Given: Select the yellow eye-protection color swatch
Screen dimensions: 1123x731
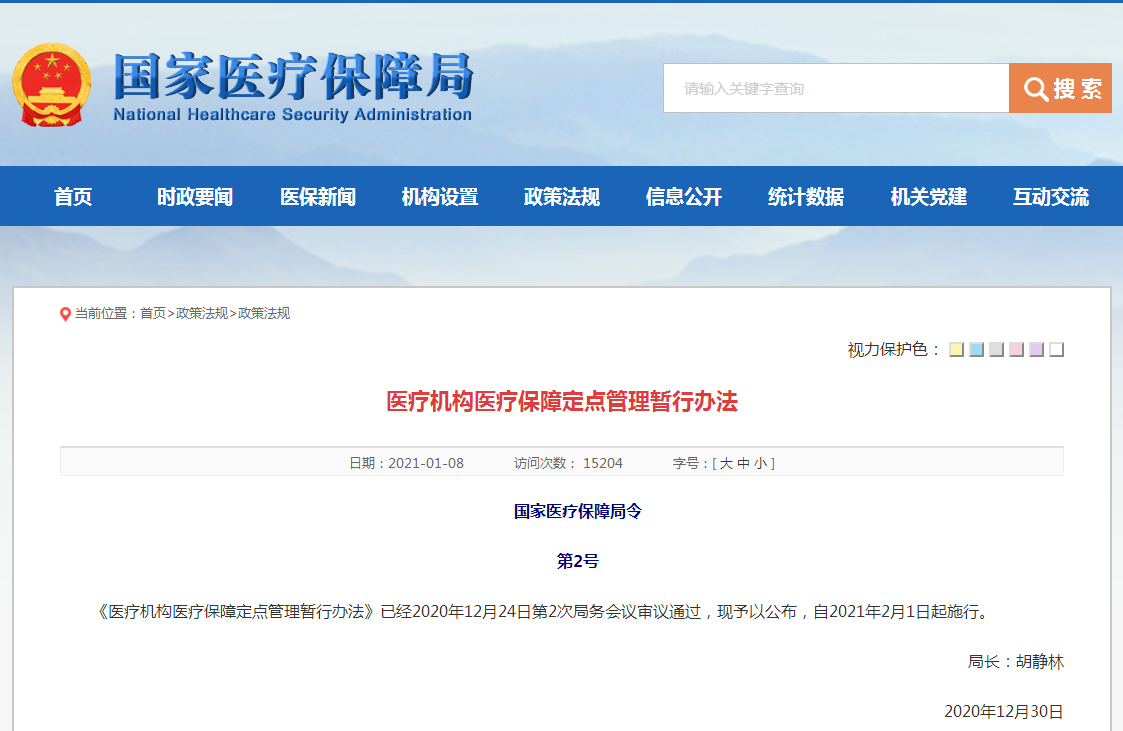Looking at the screenshot, I should [956, 349].
